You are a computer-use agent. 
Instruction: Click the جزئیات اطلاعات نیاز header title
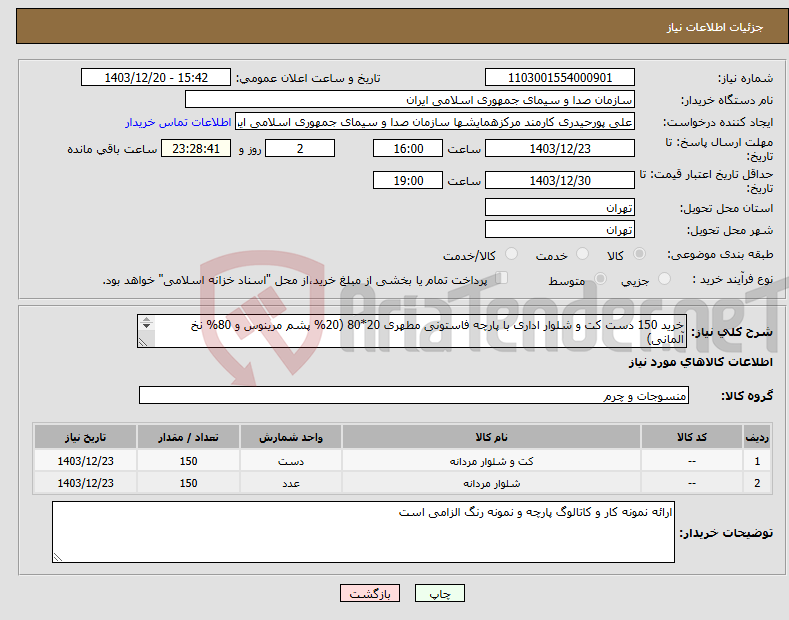715,27
